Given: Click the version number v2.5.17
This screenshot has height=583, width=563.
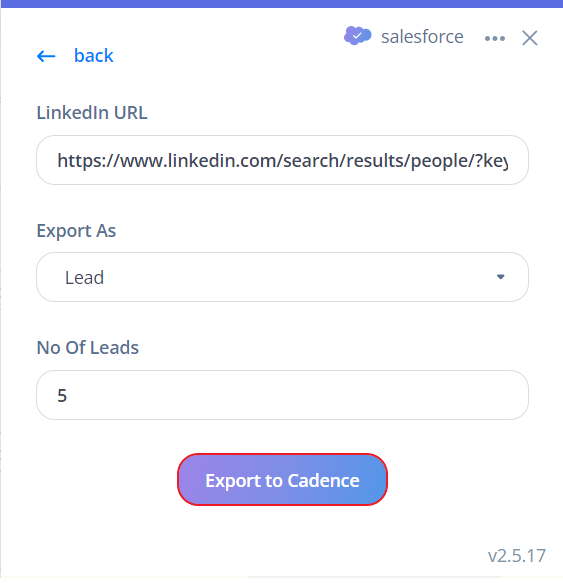Looking at the screenshot, I should (517, 556).
